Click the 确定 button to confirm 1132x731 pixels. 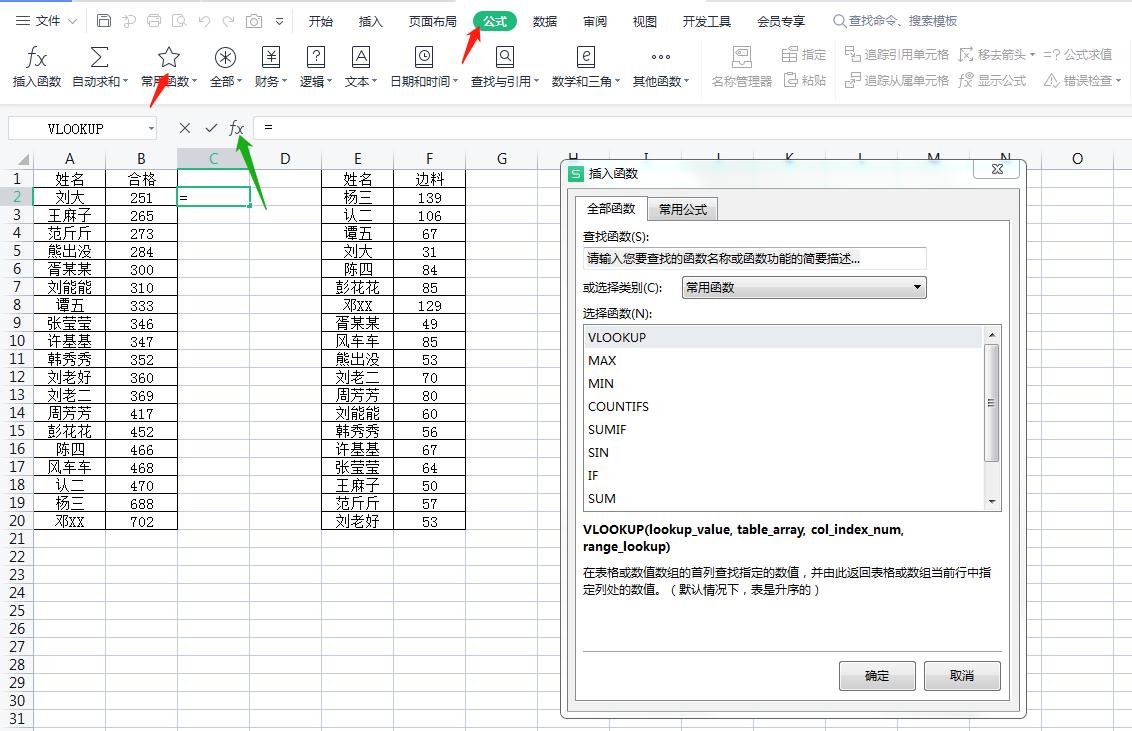[x=877, y=675]
